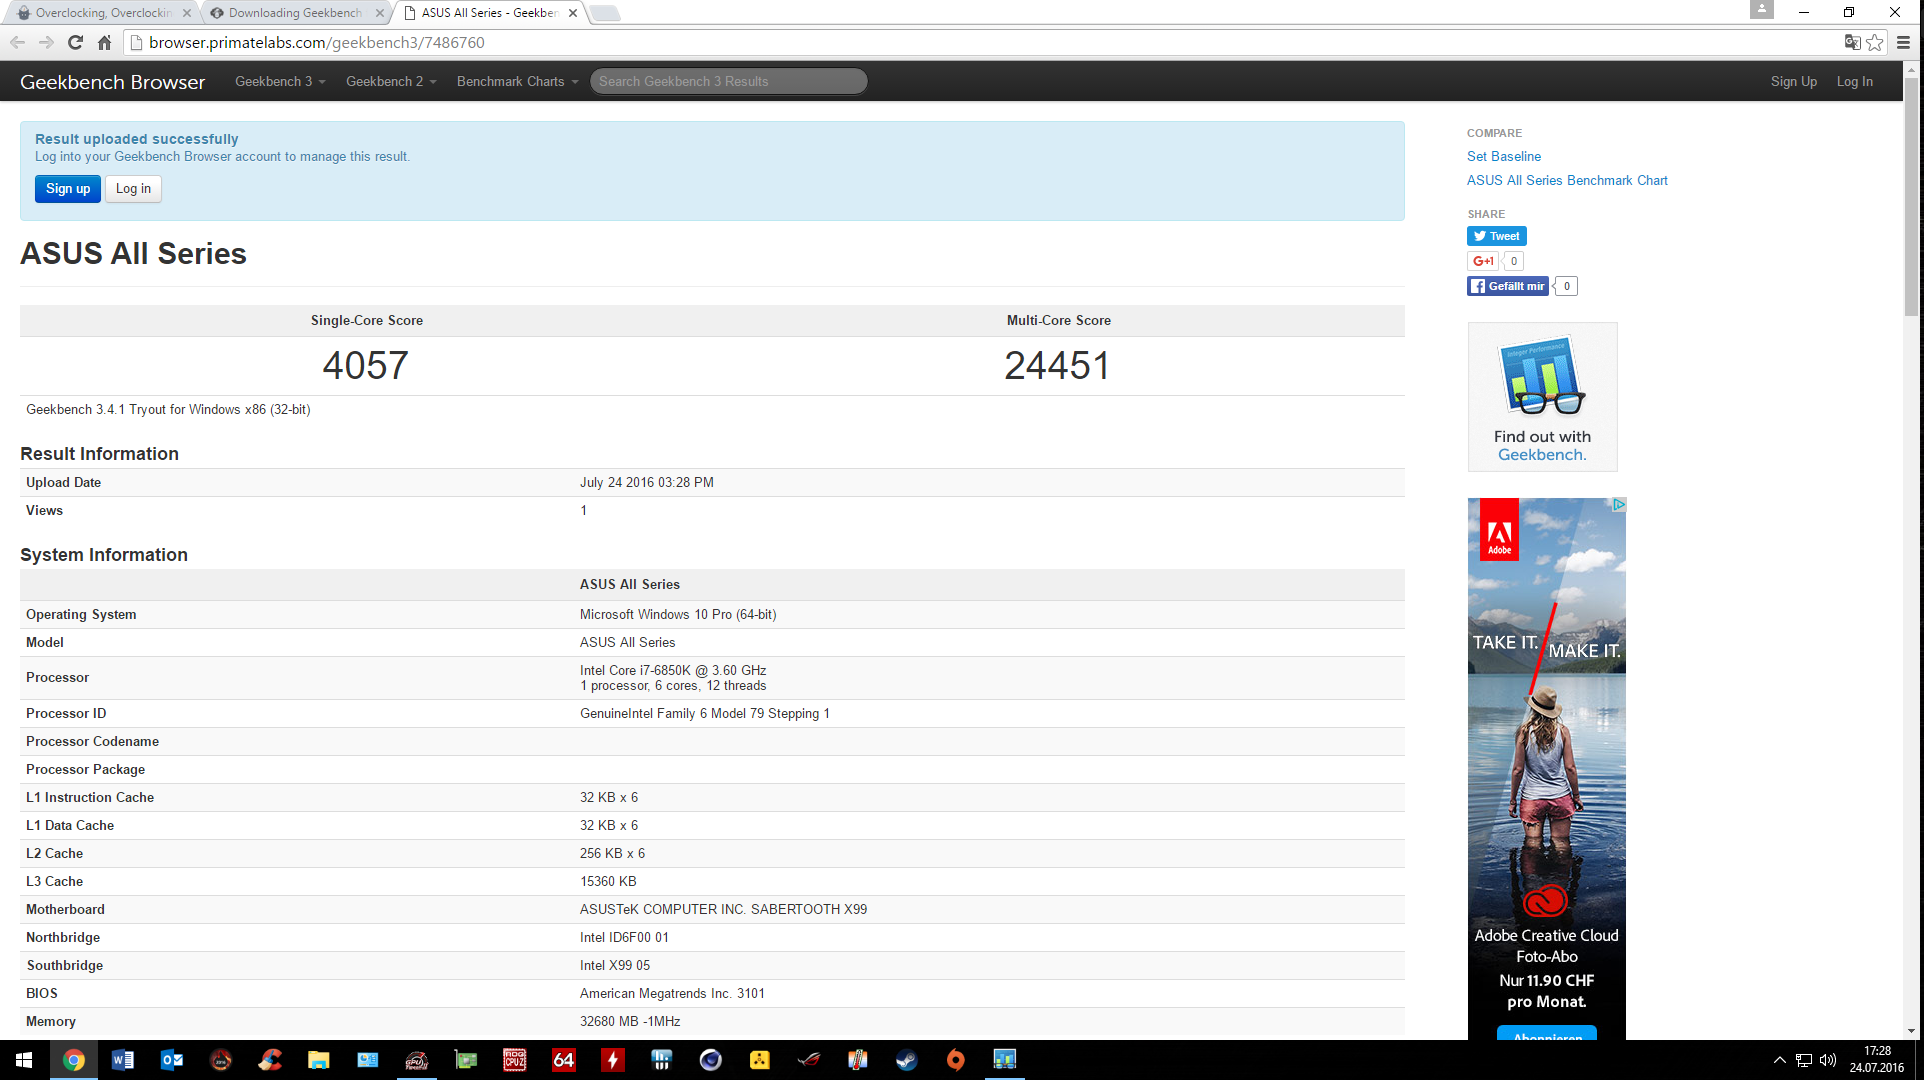Image resolution: width=1924 pixels, height=1088 pixels.
Task: Open Google Chrome from the taskbar
Action: click(73, 1060)
